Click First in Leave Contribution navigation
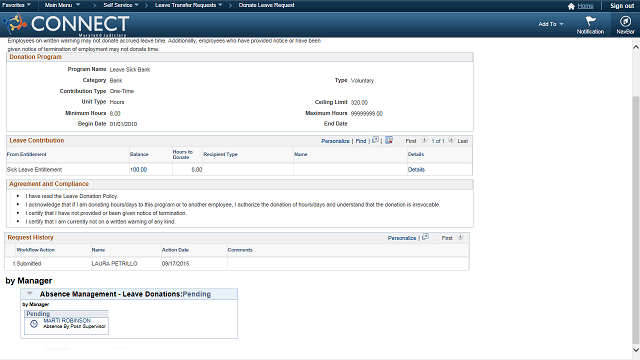Image resolution: width=640 pixels, height=360 pixels. (411, 141)
